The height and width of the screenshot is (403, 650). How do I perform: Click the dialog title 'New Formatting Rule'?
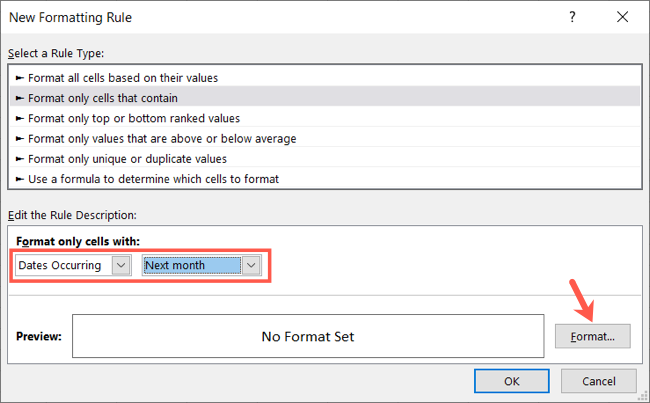(71, 18)
